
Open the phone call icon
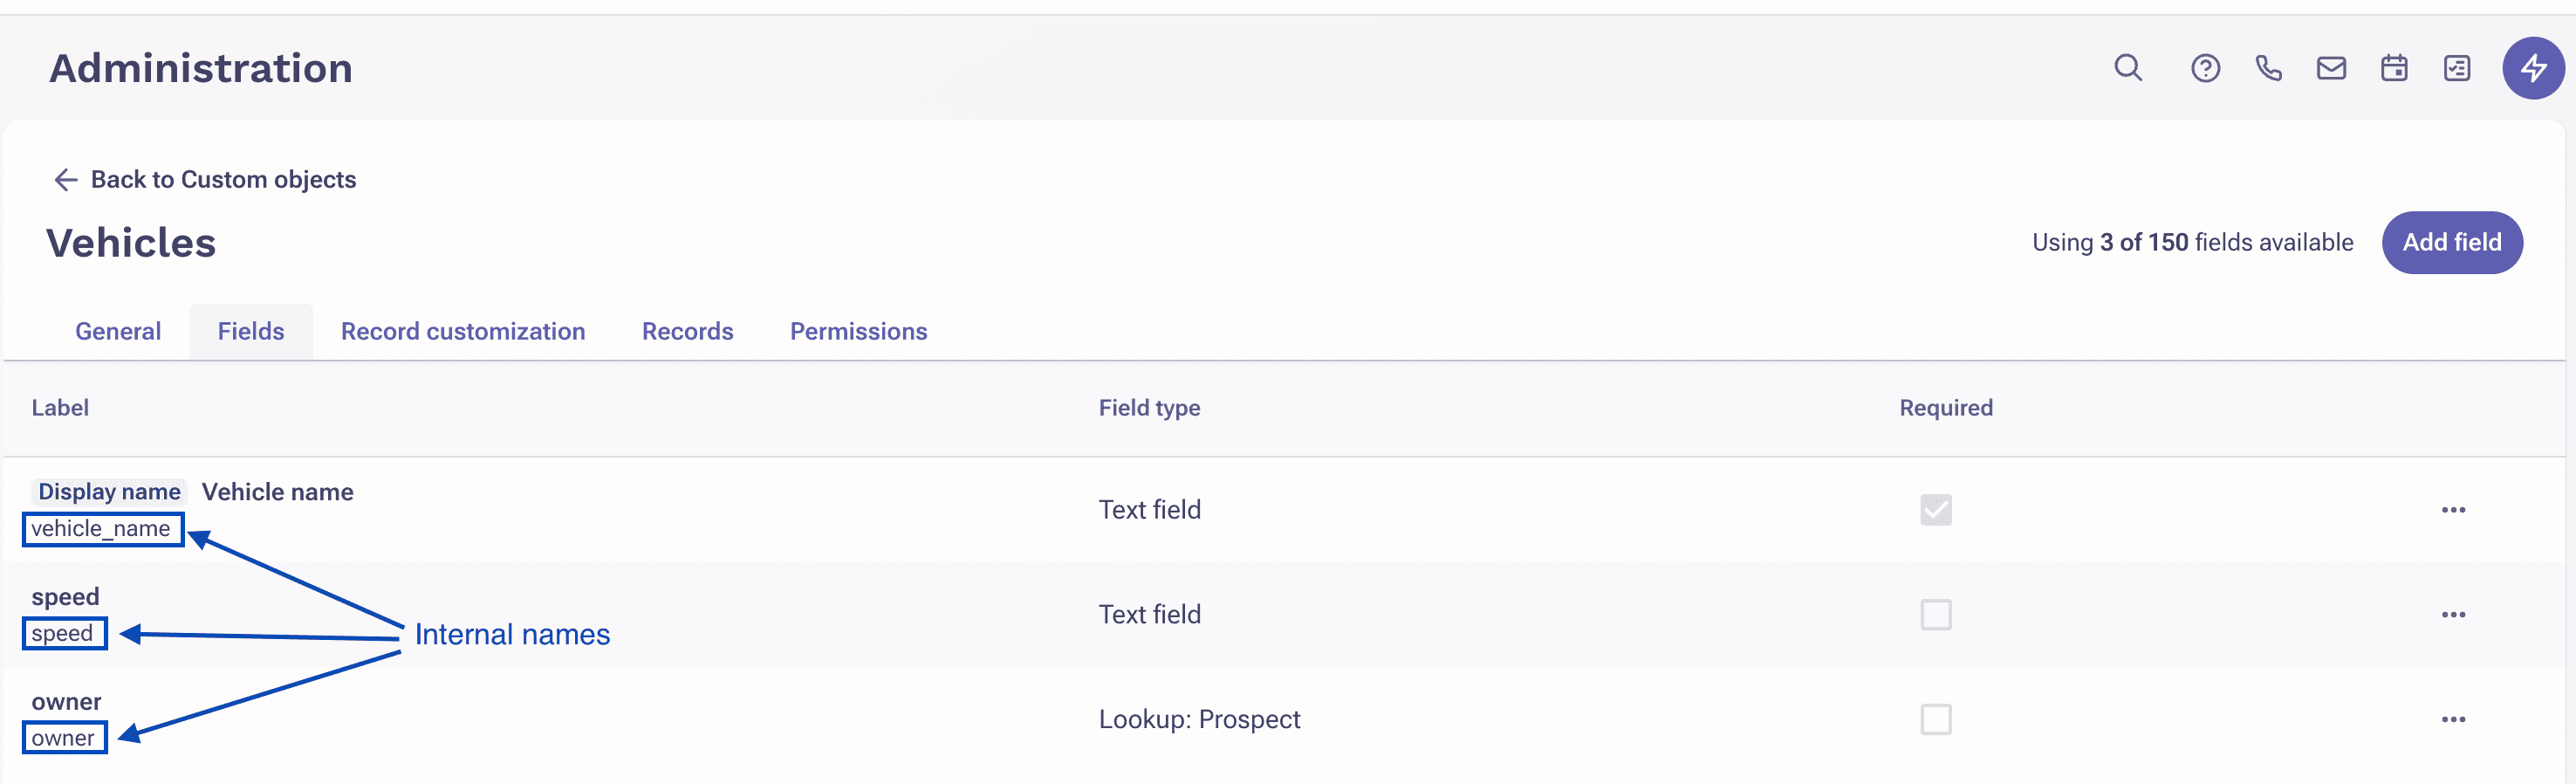point(2268,68)
